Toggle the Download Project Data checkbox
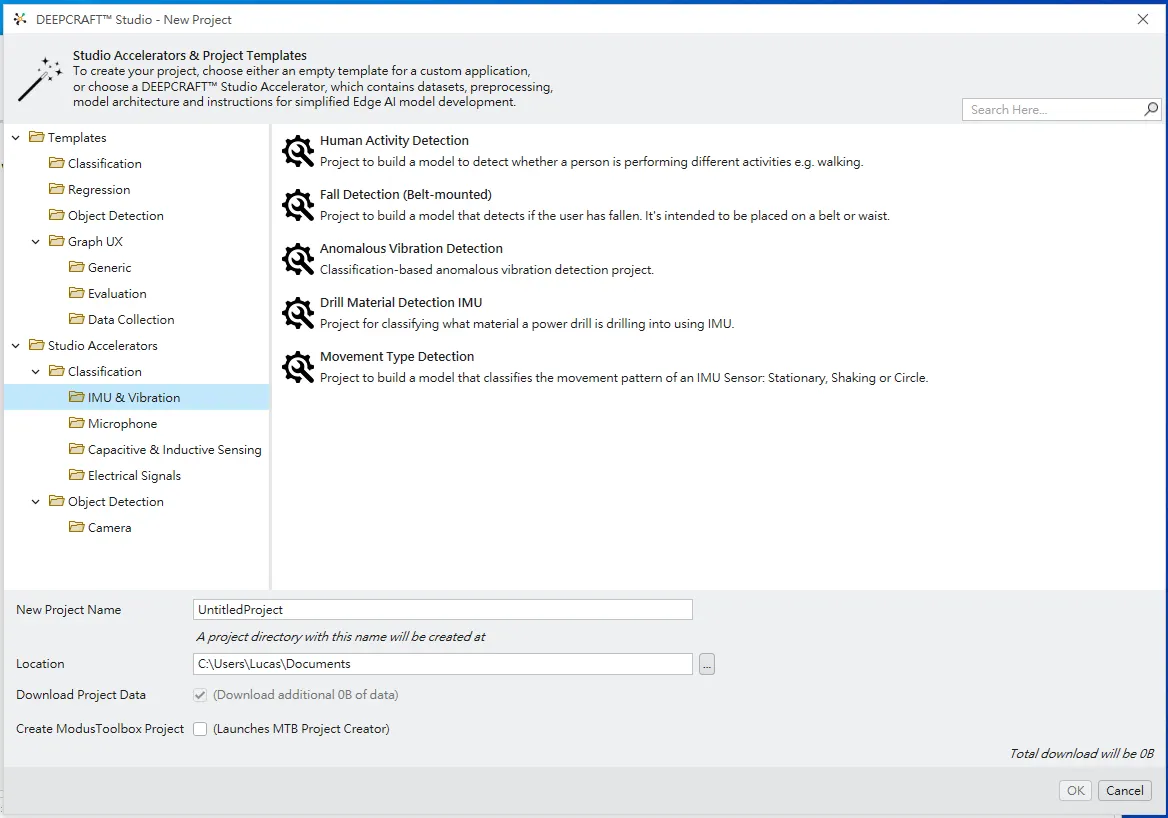Screen dimensions: 1168x818 point(200,695)
